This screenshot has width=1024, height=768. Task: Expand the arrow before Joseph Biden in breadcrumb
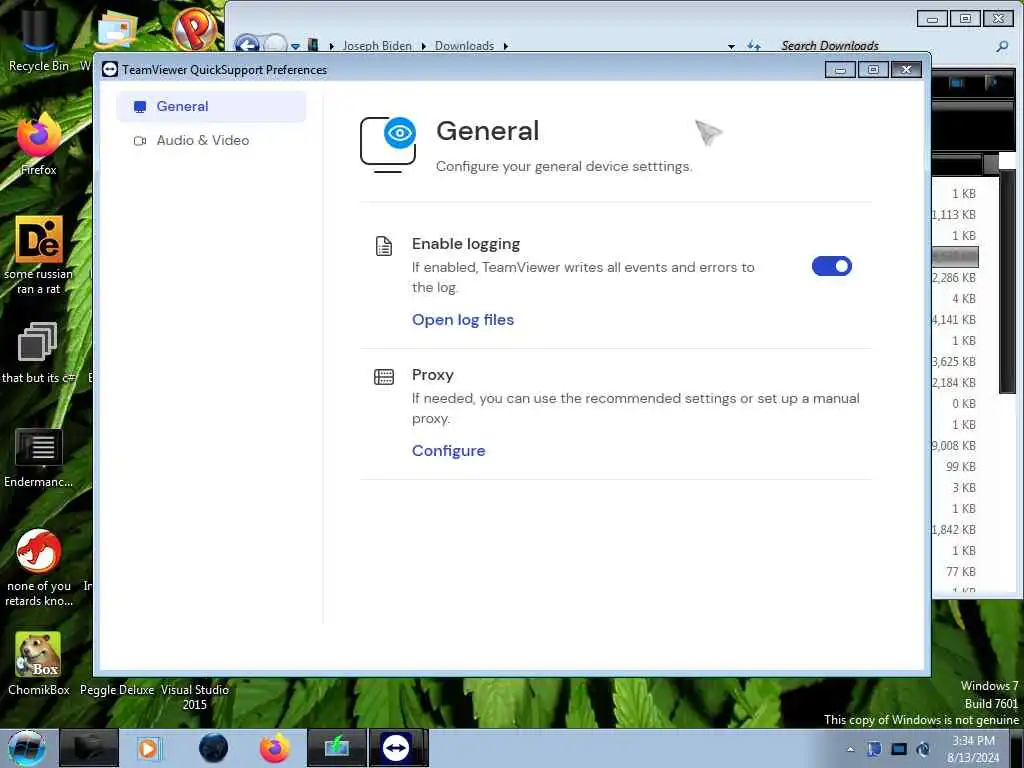tap(332, 46)
